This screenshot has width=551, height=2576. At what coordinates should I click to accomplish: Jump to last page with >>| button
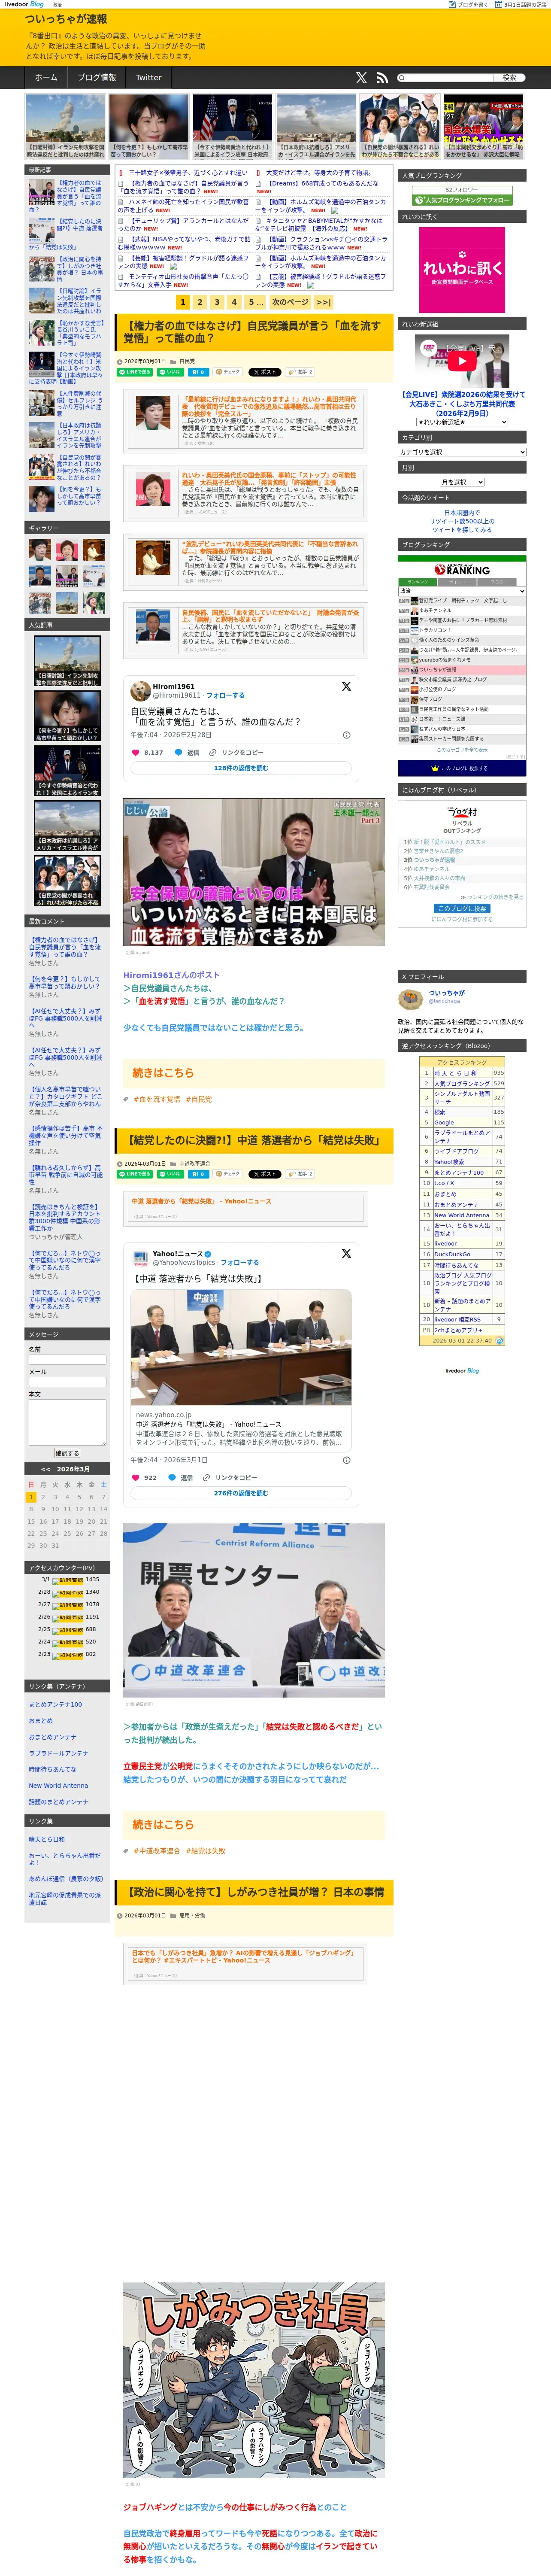(323, 301)
